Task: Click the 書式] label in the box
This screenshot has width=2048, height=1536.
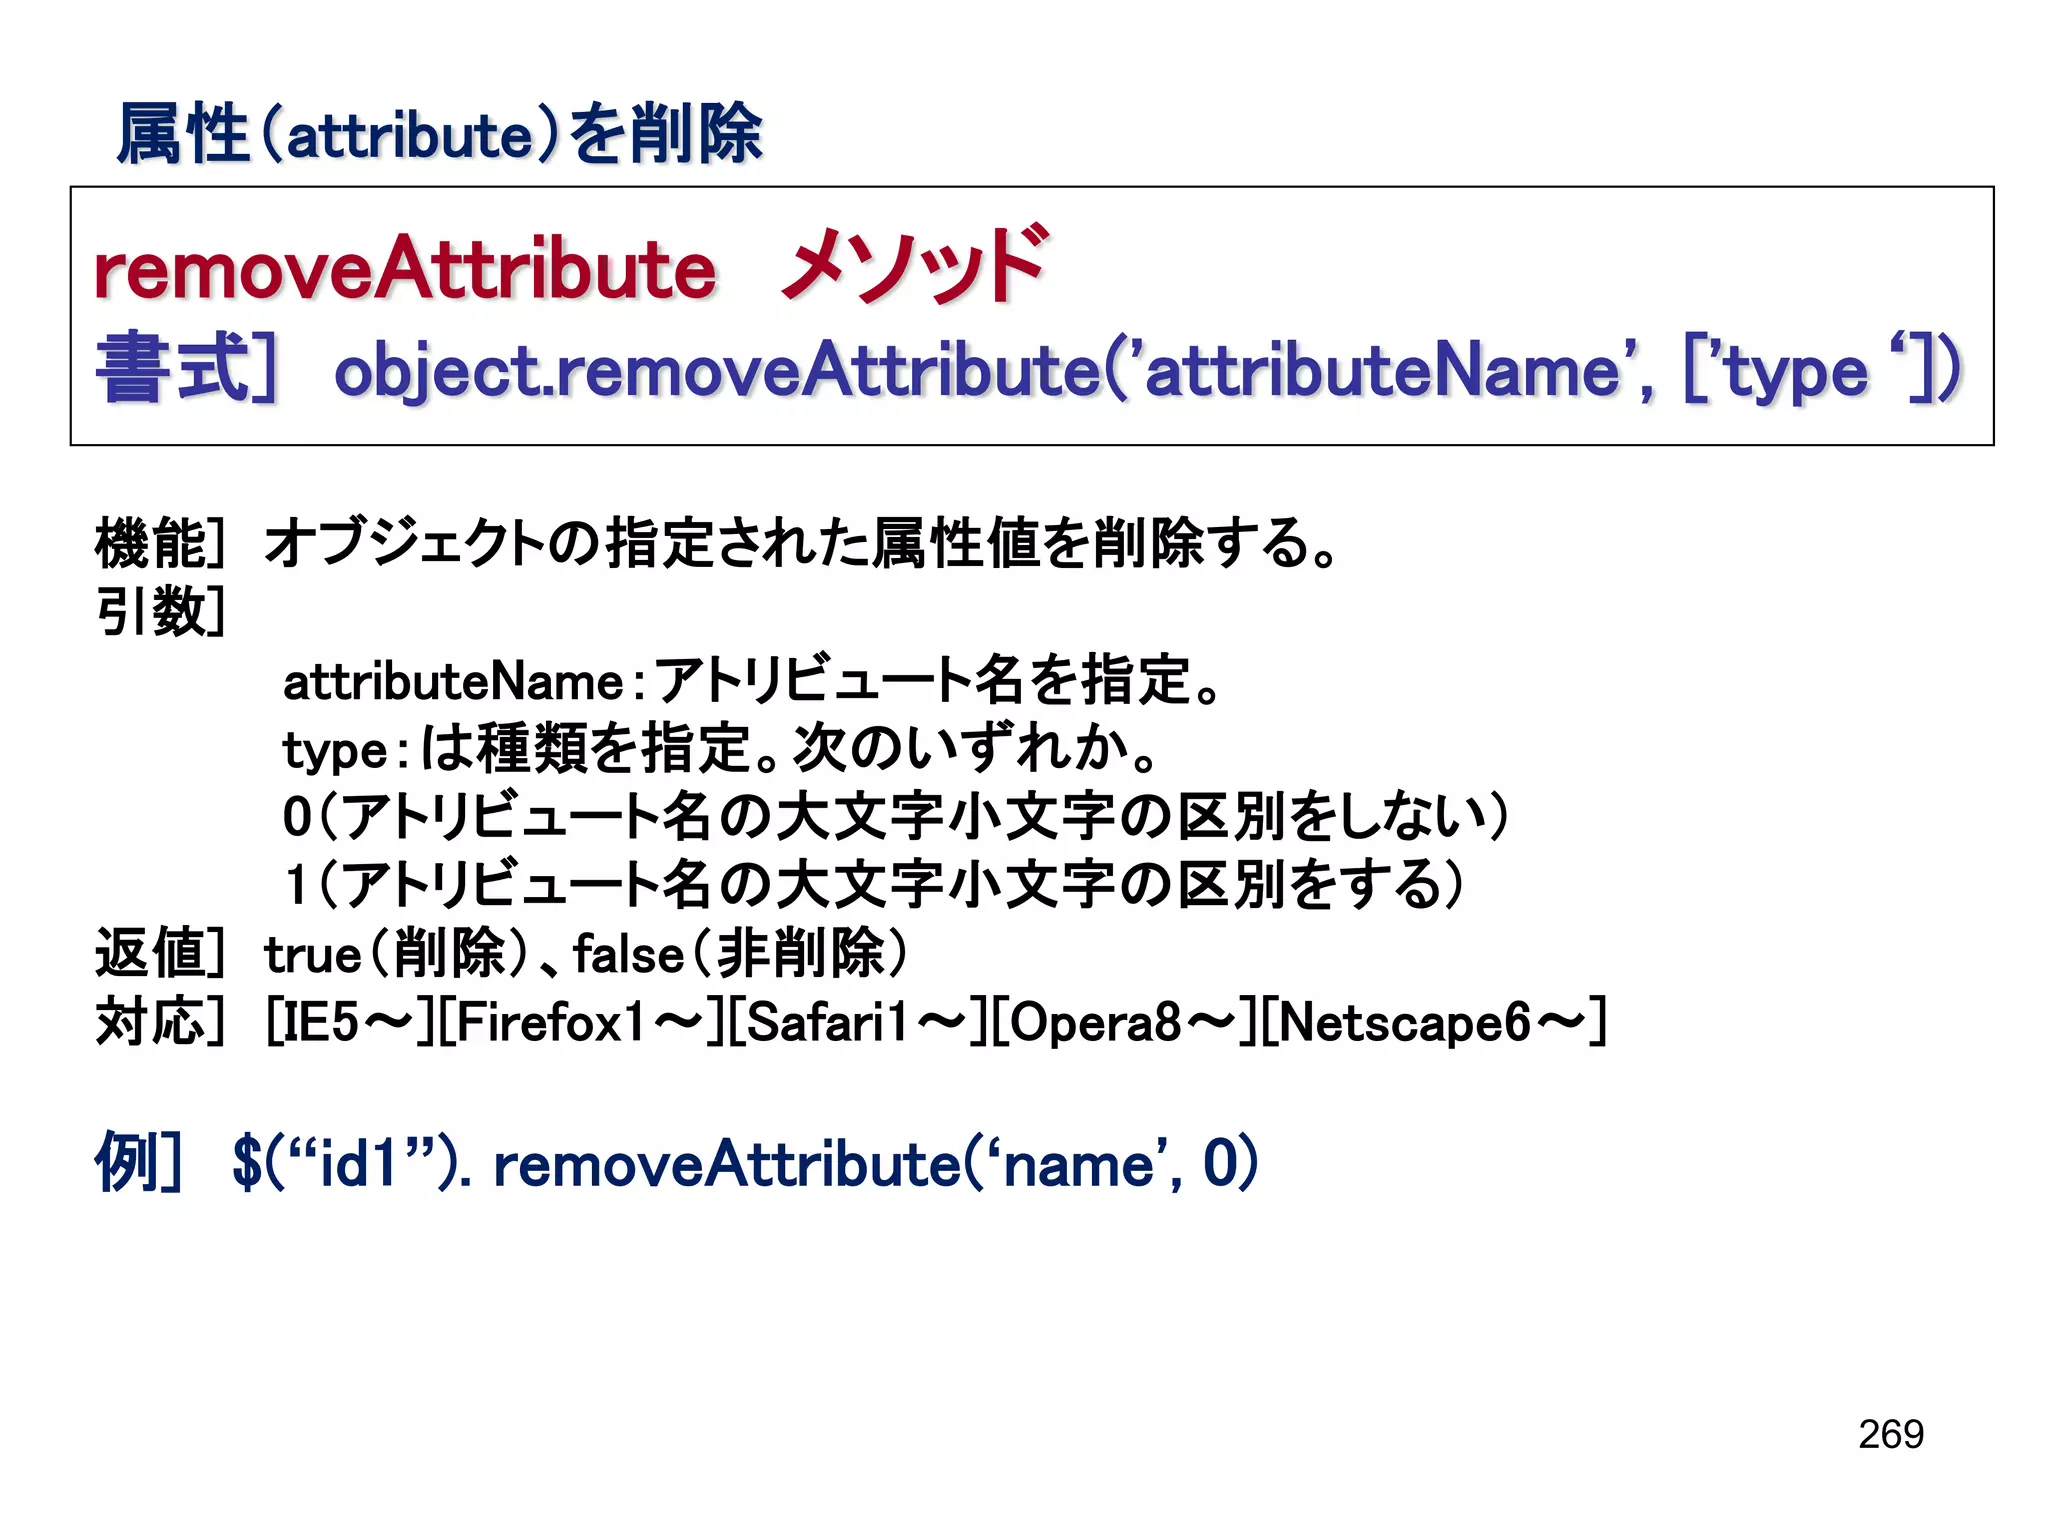Action: coord(187,369)
